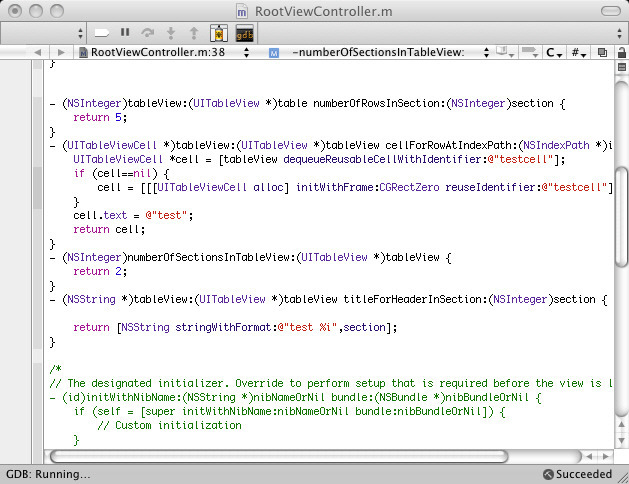Click the 'GDB: Running…' status text

pyautogui.click(x=48, y=474)
